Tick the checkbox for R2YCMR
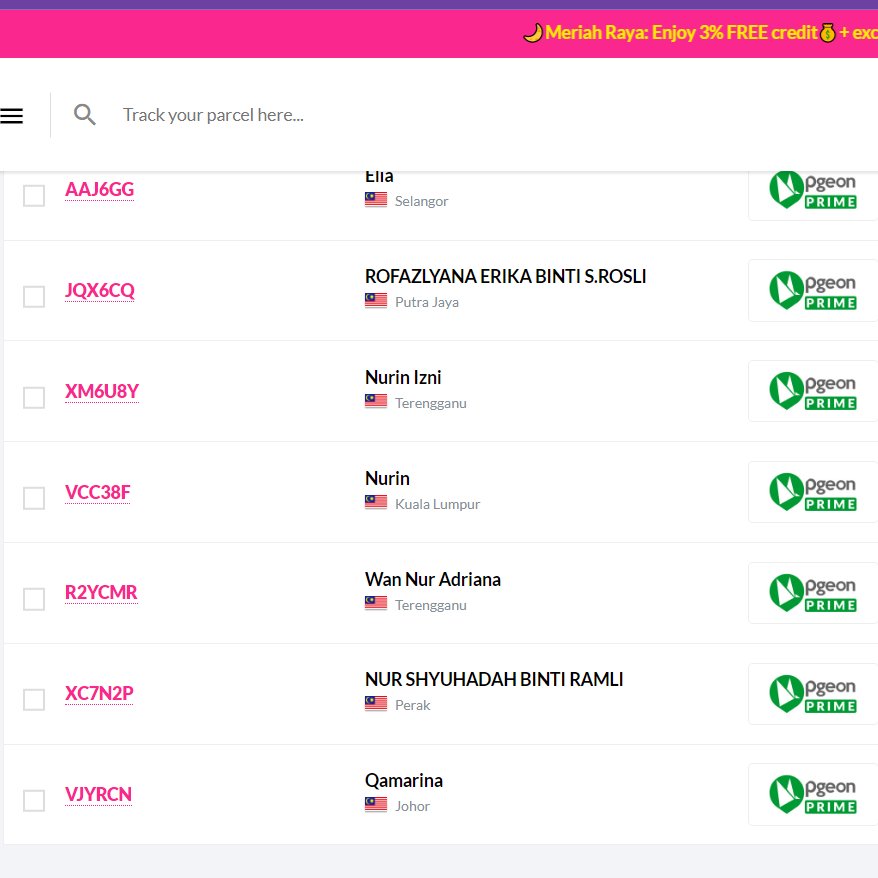Viewport: 878px width, 878px height. tap(34, 599)
